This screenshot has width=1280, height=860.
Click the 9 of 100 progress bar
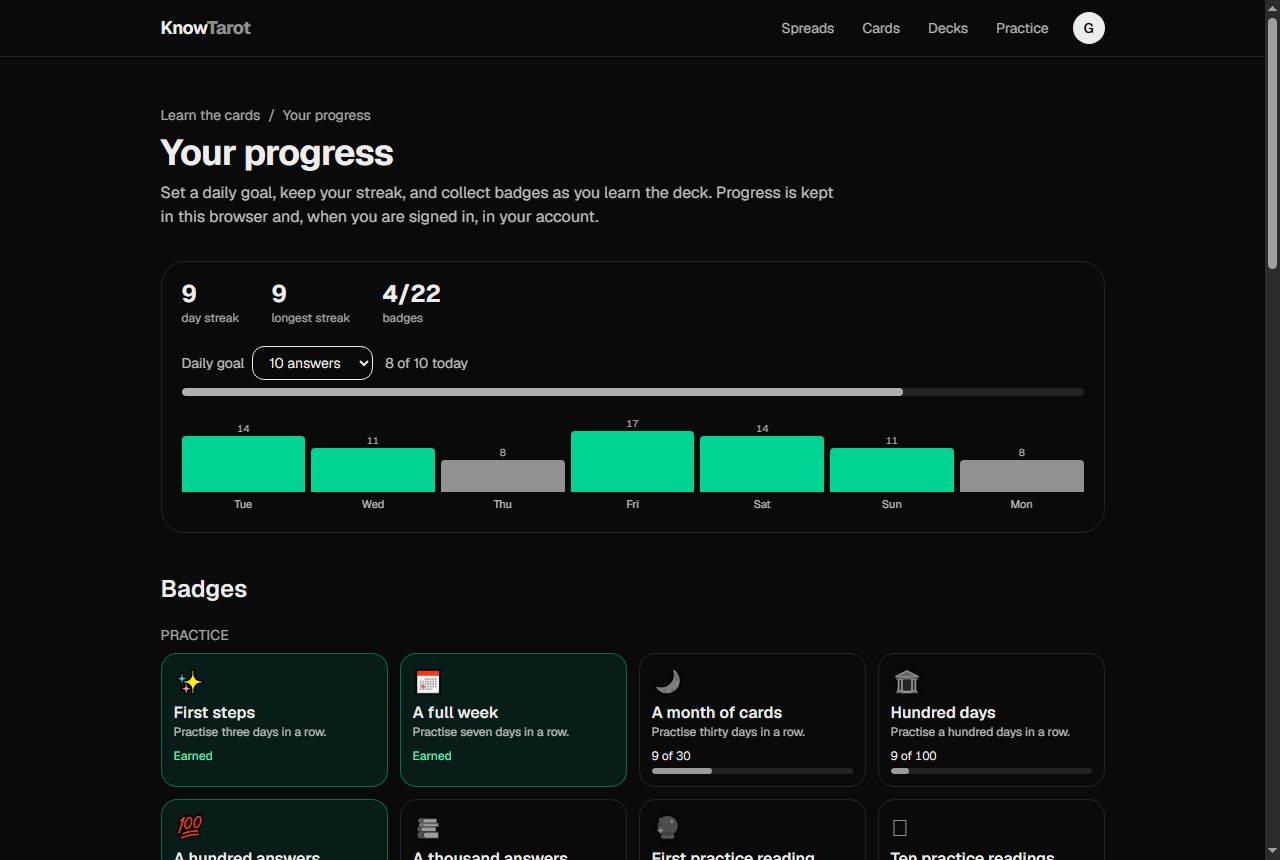pos(991,771)
